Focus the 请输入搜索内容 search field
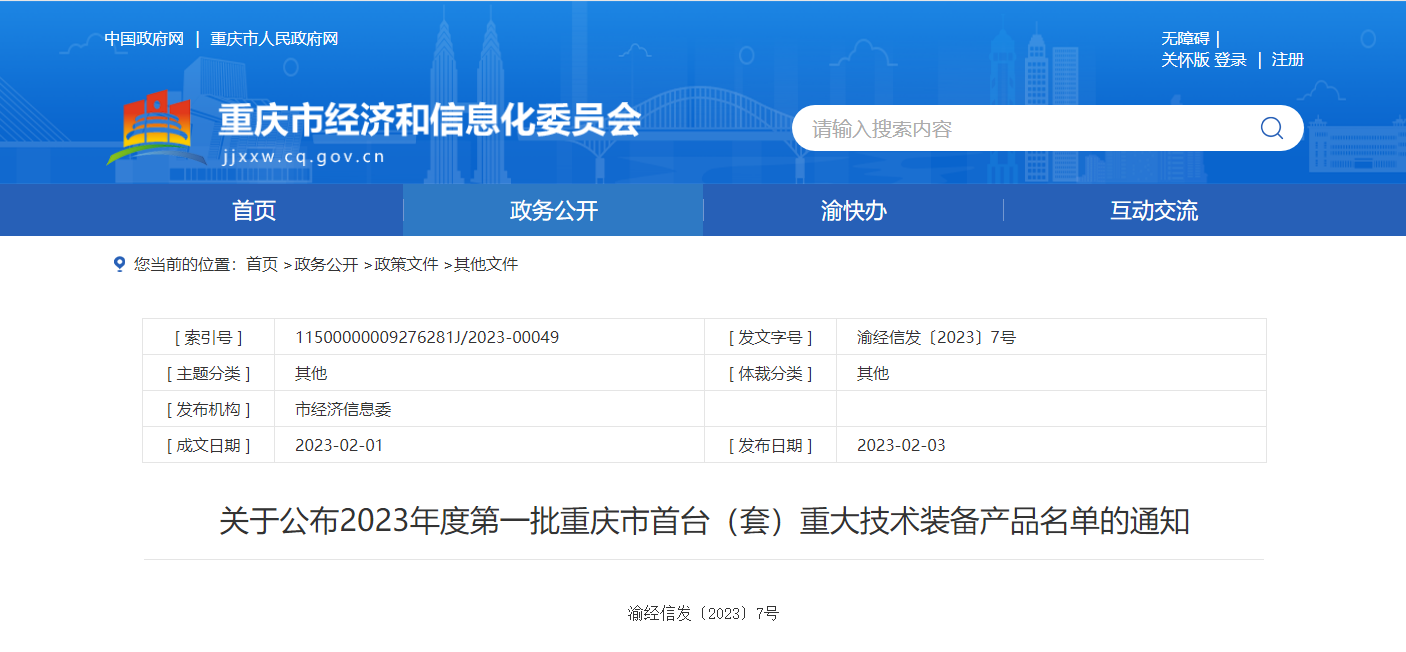Image resolution: width=1406 pixels, height=652 pixels. point(1020,129)
